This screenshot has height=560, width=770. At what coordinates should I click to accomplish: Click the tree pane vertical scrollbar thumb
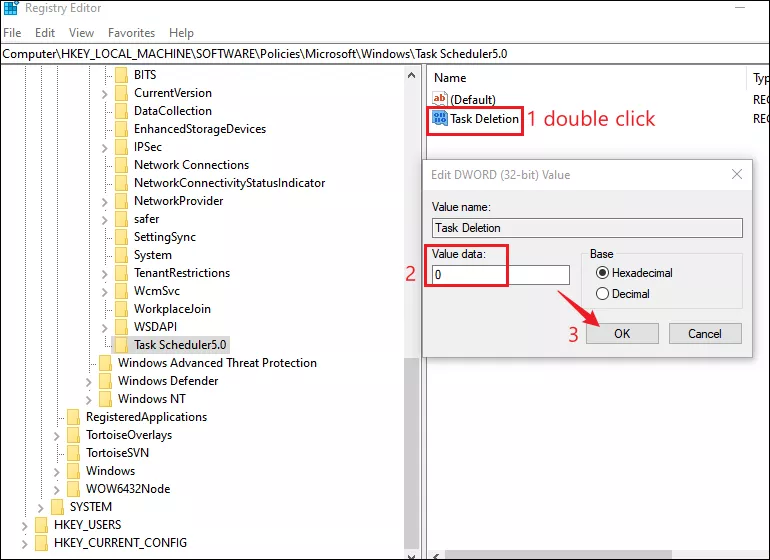pyautogui.click(x=412, y=455)
